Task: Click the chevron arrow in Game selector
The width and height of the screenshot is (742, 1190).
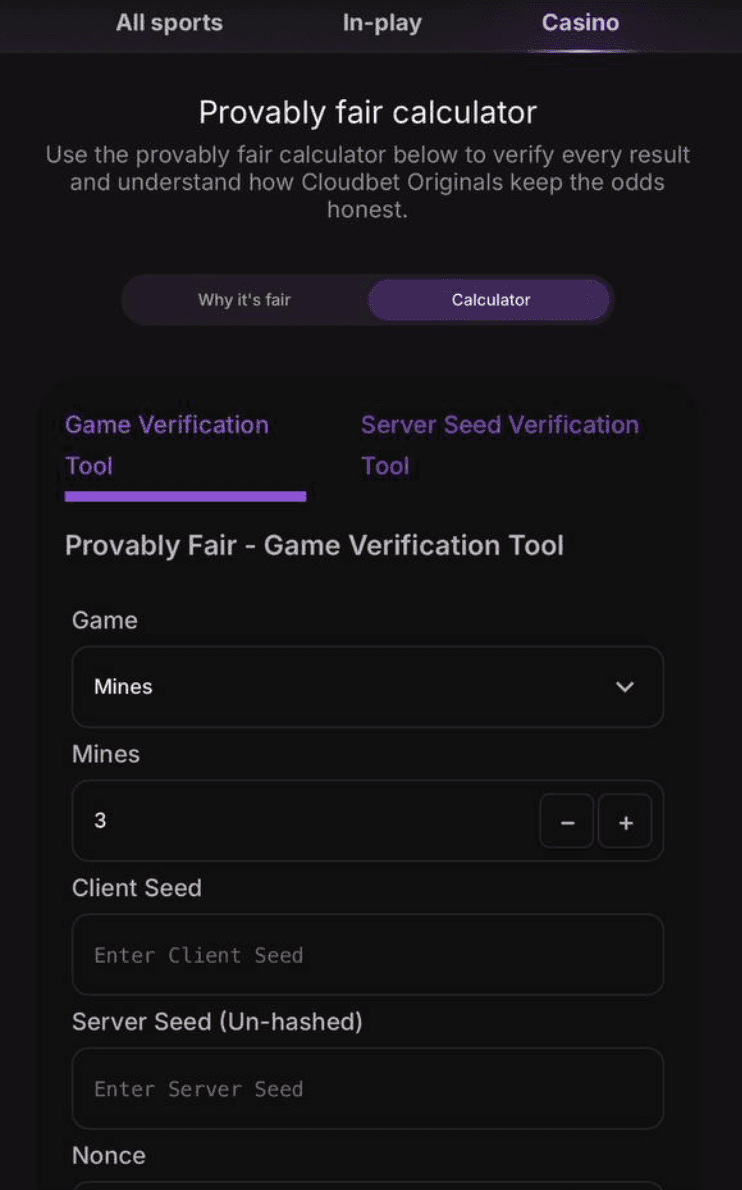Action: (x=625, y=687)
